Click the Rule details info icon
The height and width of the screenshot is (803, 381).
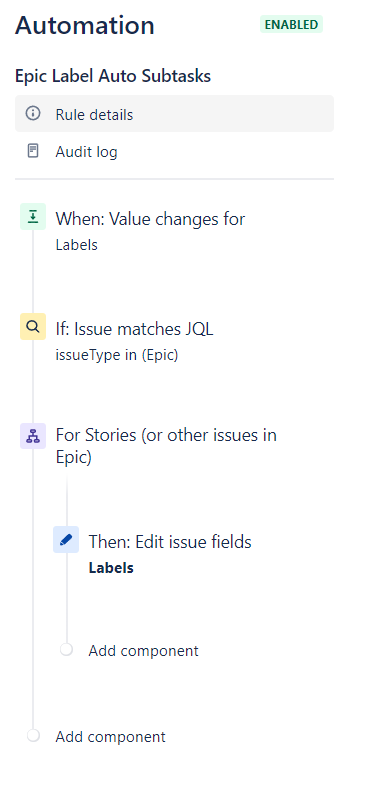click(x=33, y=114)
